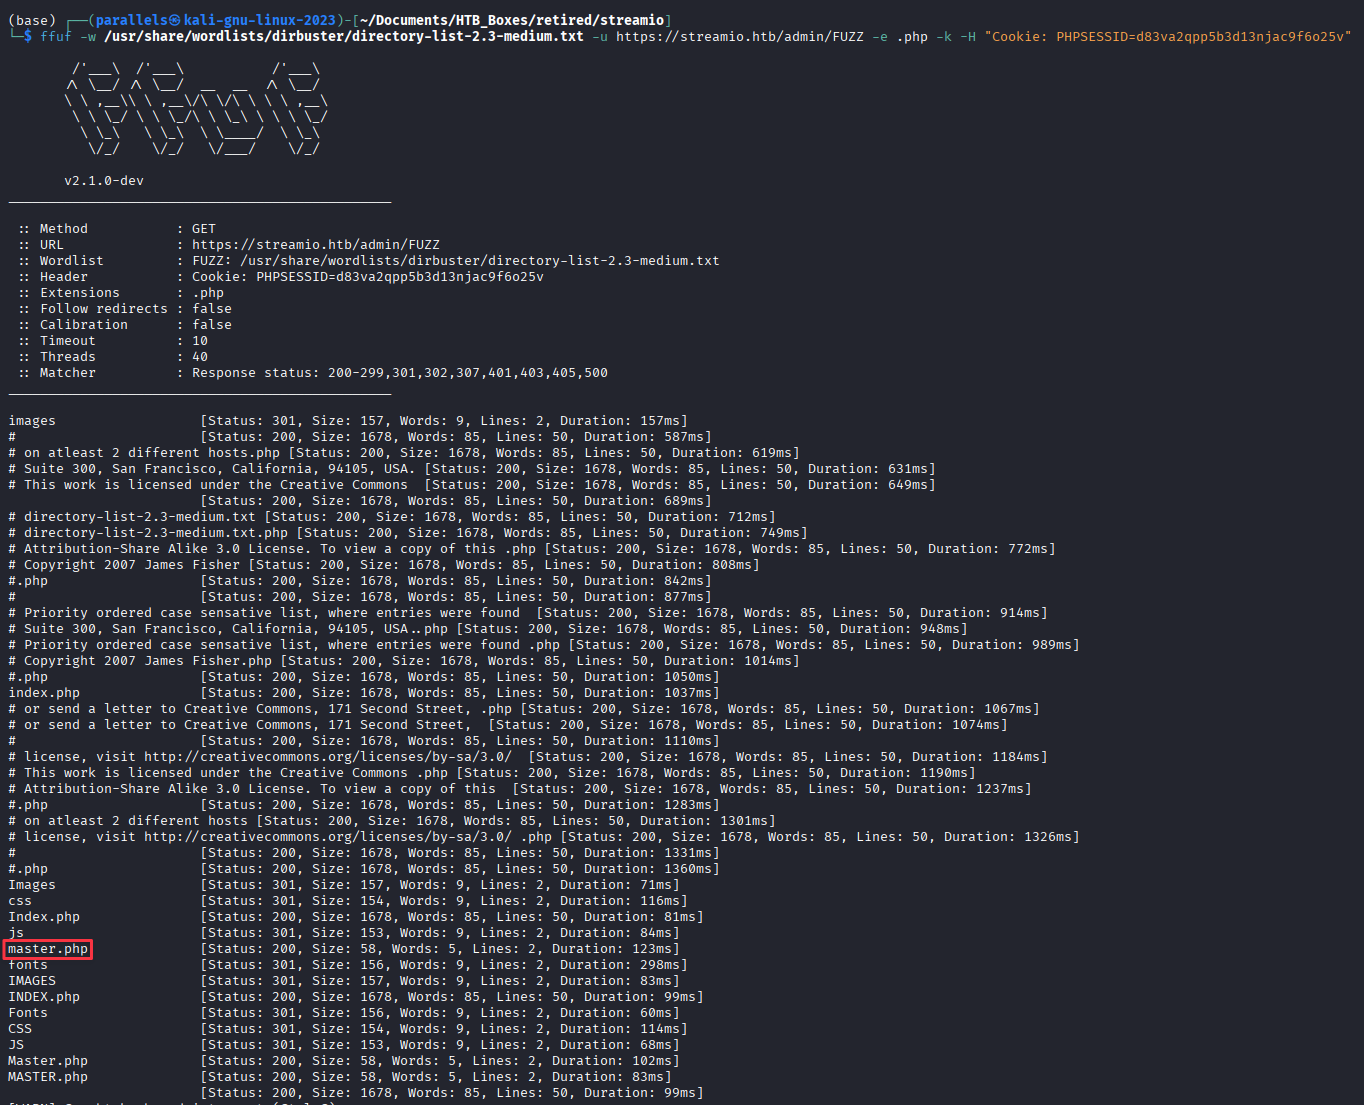Click the false value beside Follow redirects
The width and height of the screenshot is (1364, 1105).
[212, 309]
